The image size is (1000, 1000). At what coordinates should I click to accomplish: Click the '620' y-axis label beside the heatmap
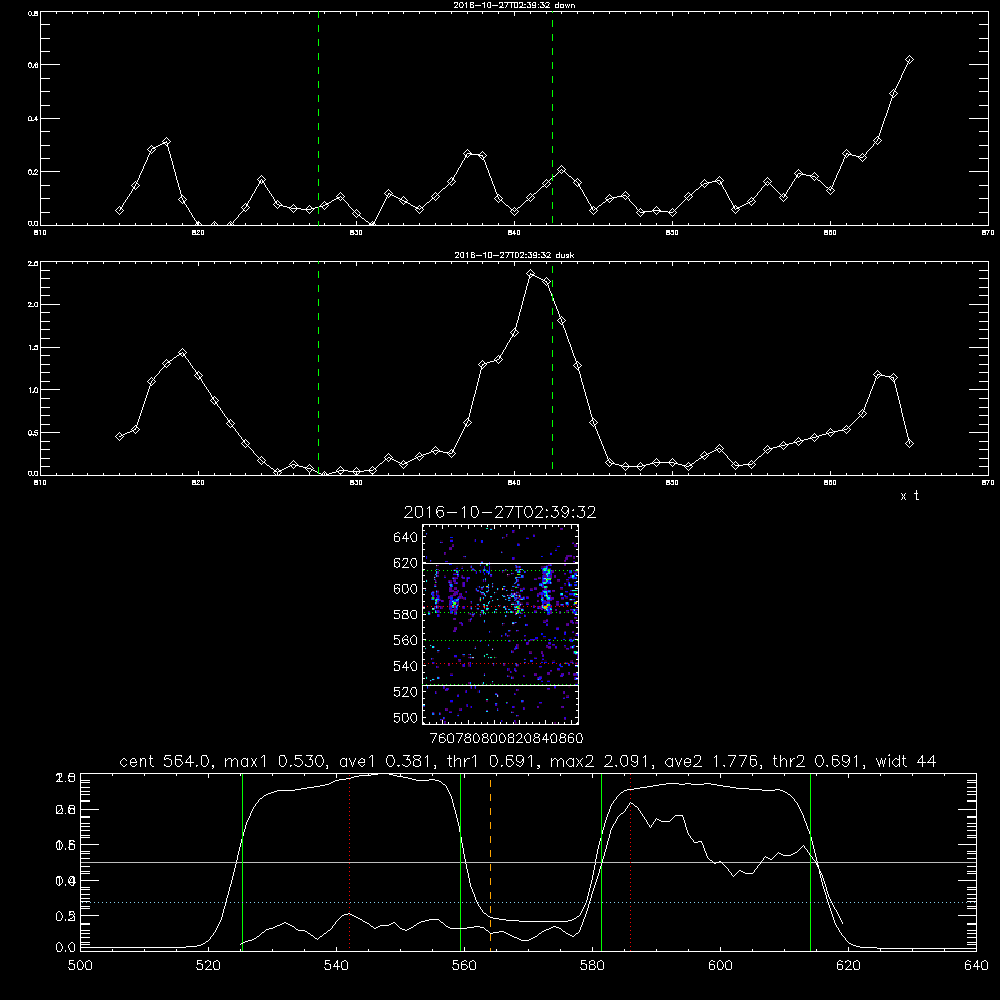click(406, 563)
